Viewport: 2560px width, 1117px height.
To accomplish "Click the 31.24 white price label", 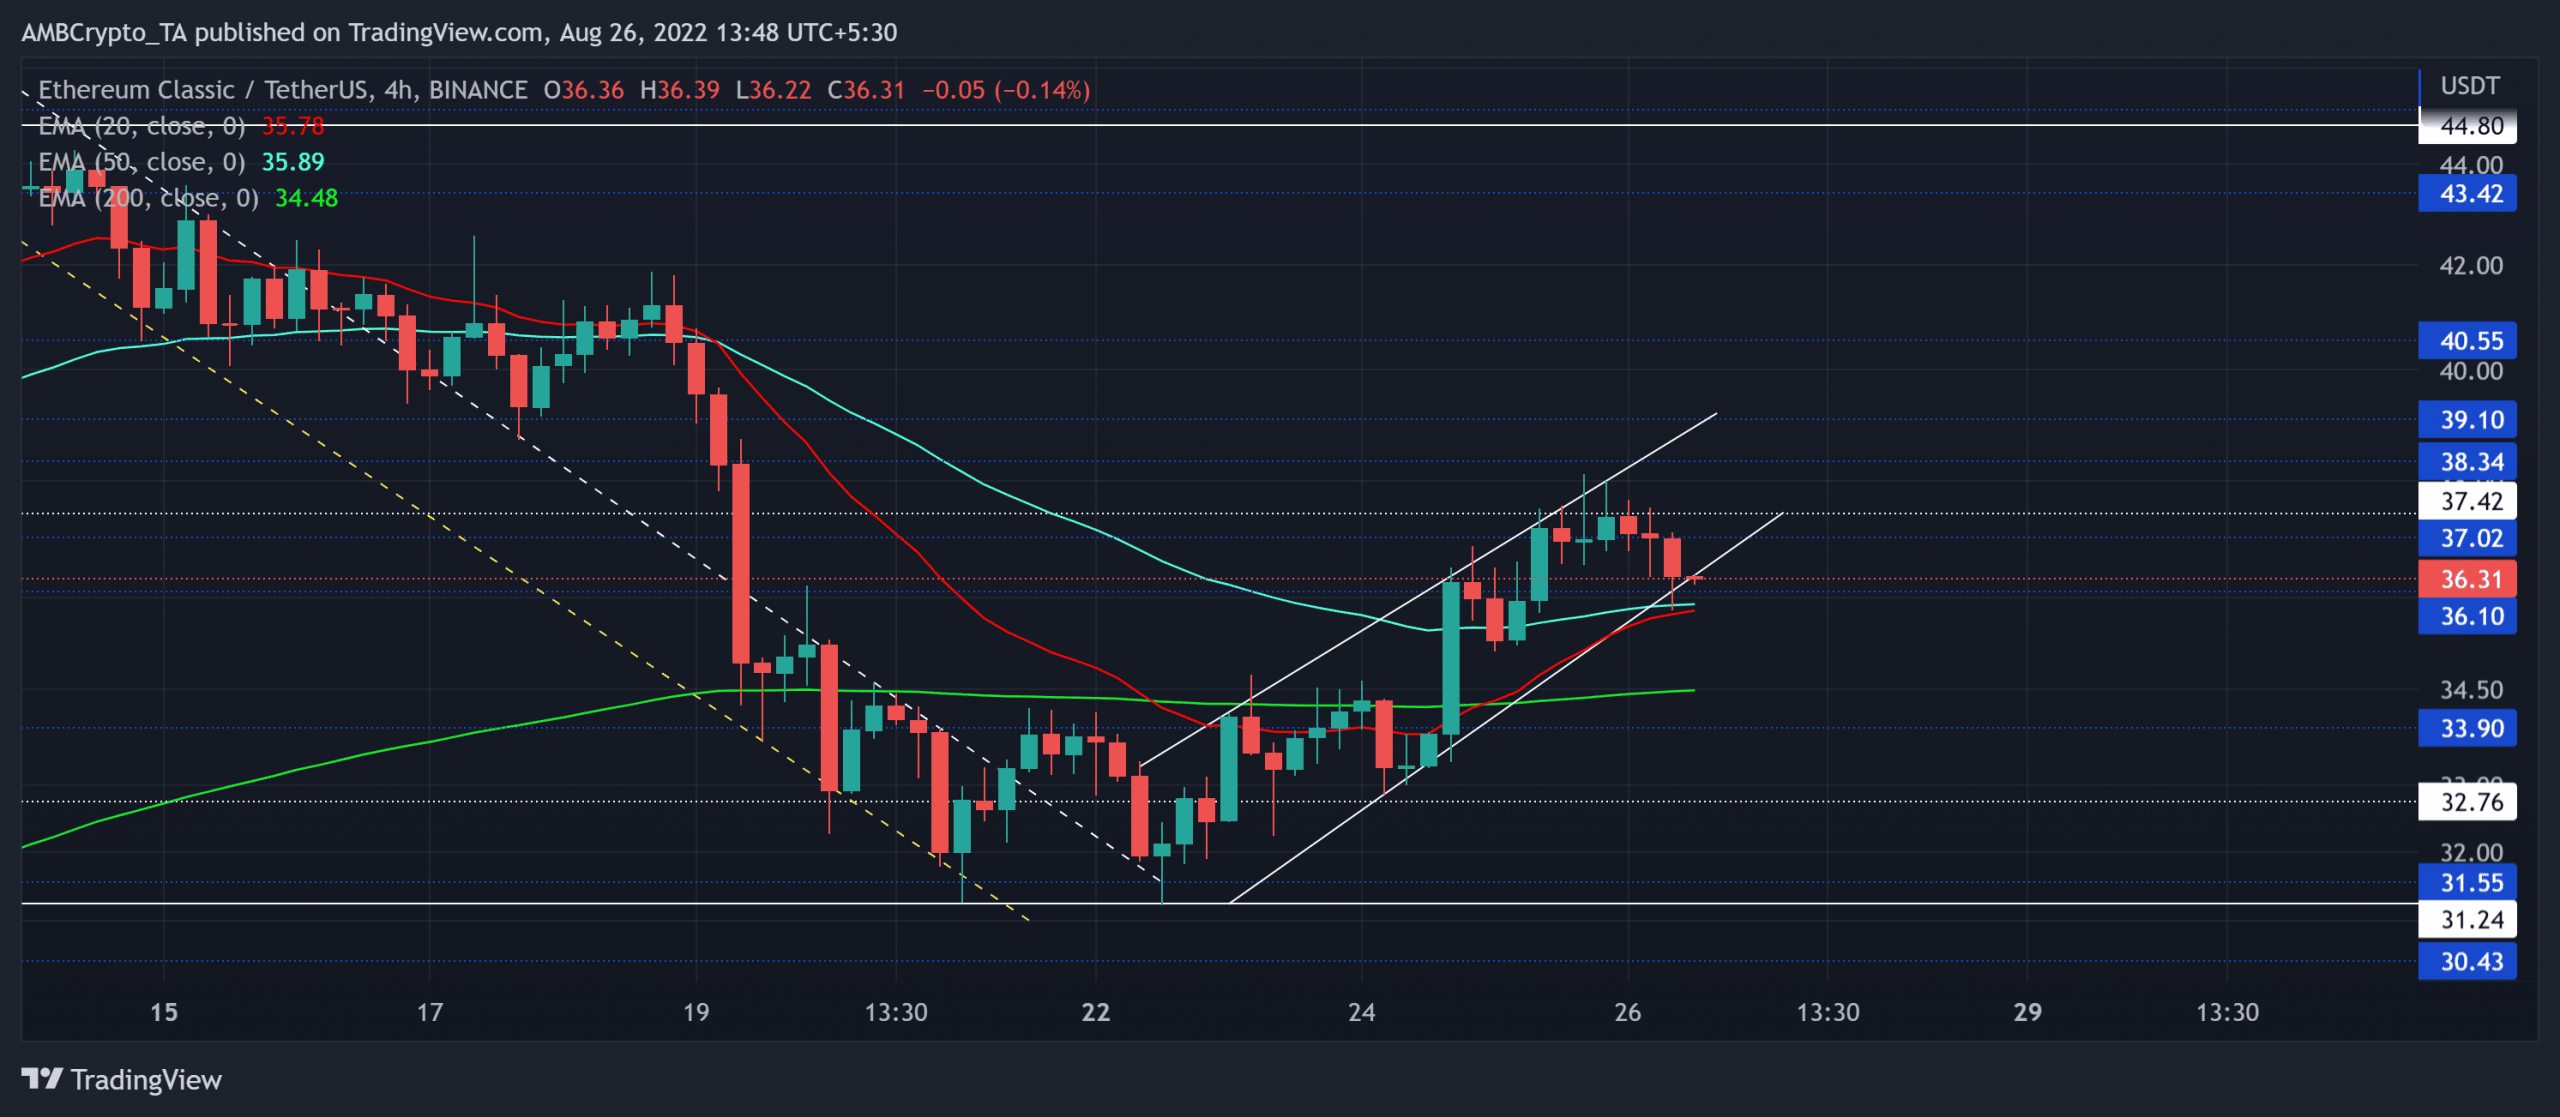I will click(x=2467, y=920).
